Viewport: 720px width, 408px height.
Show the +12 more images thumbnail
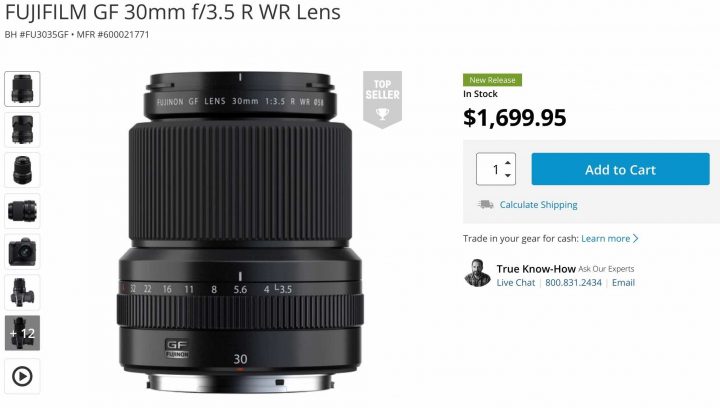click(x=22, y=333)
